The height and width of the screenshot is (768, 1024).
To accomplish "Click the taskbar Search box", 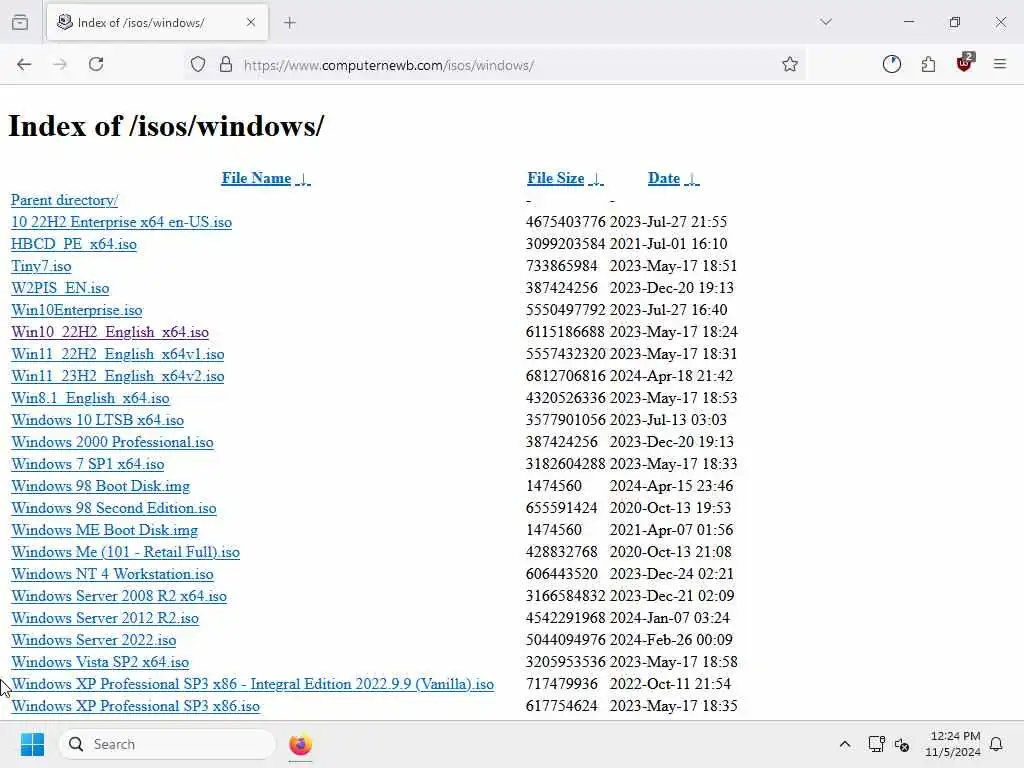I will click(x=167, y=744).
